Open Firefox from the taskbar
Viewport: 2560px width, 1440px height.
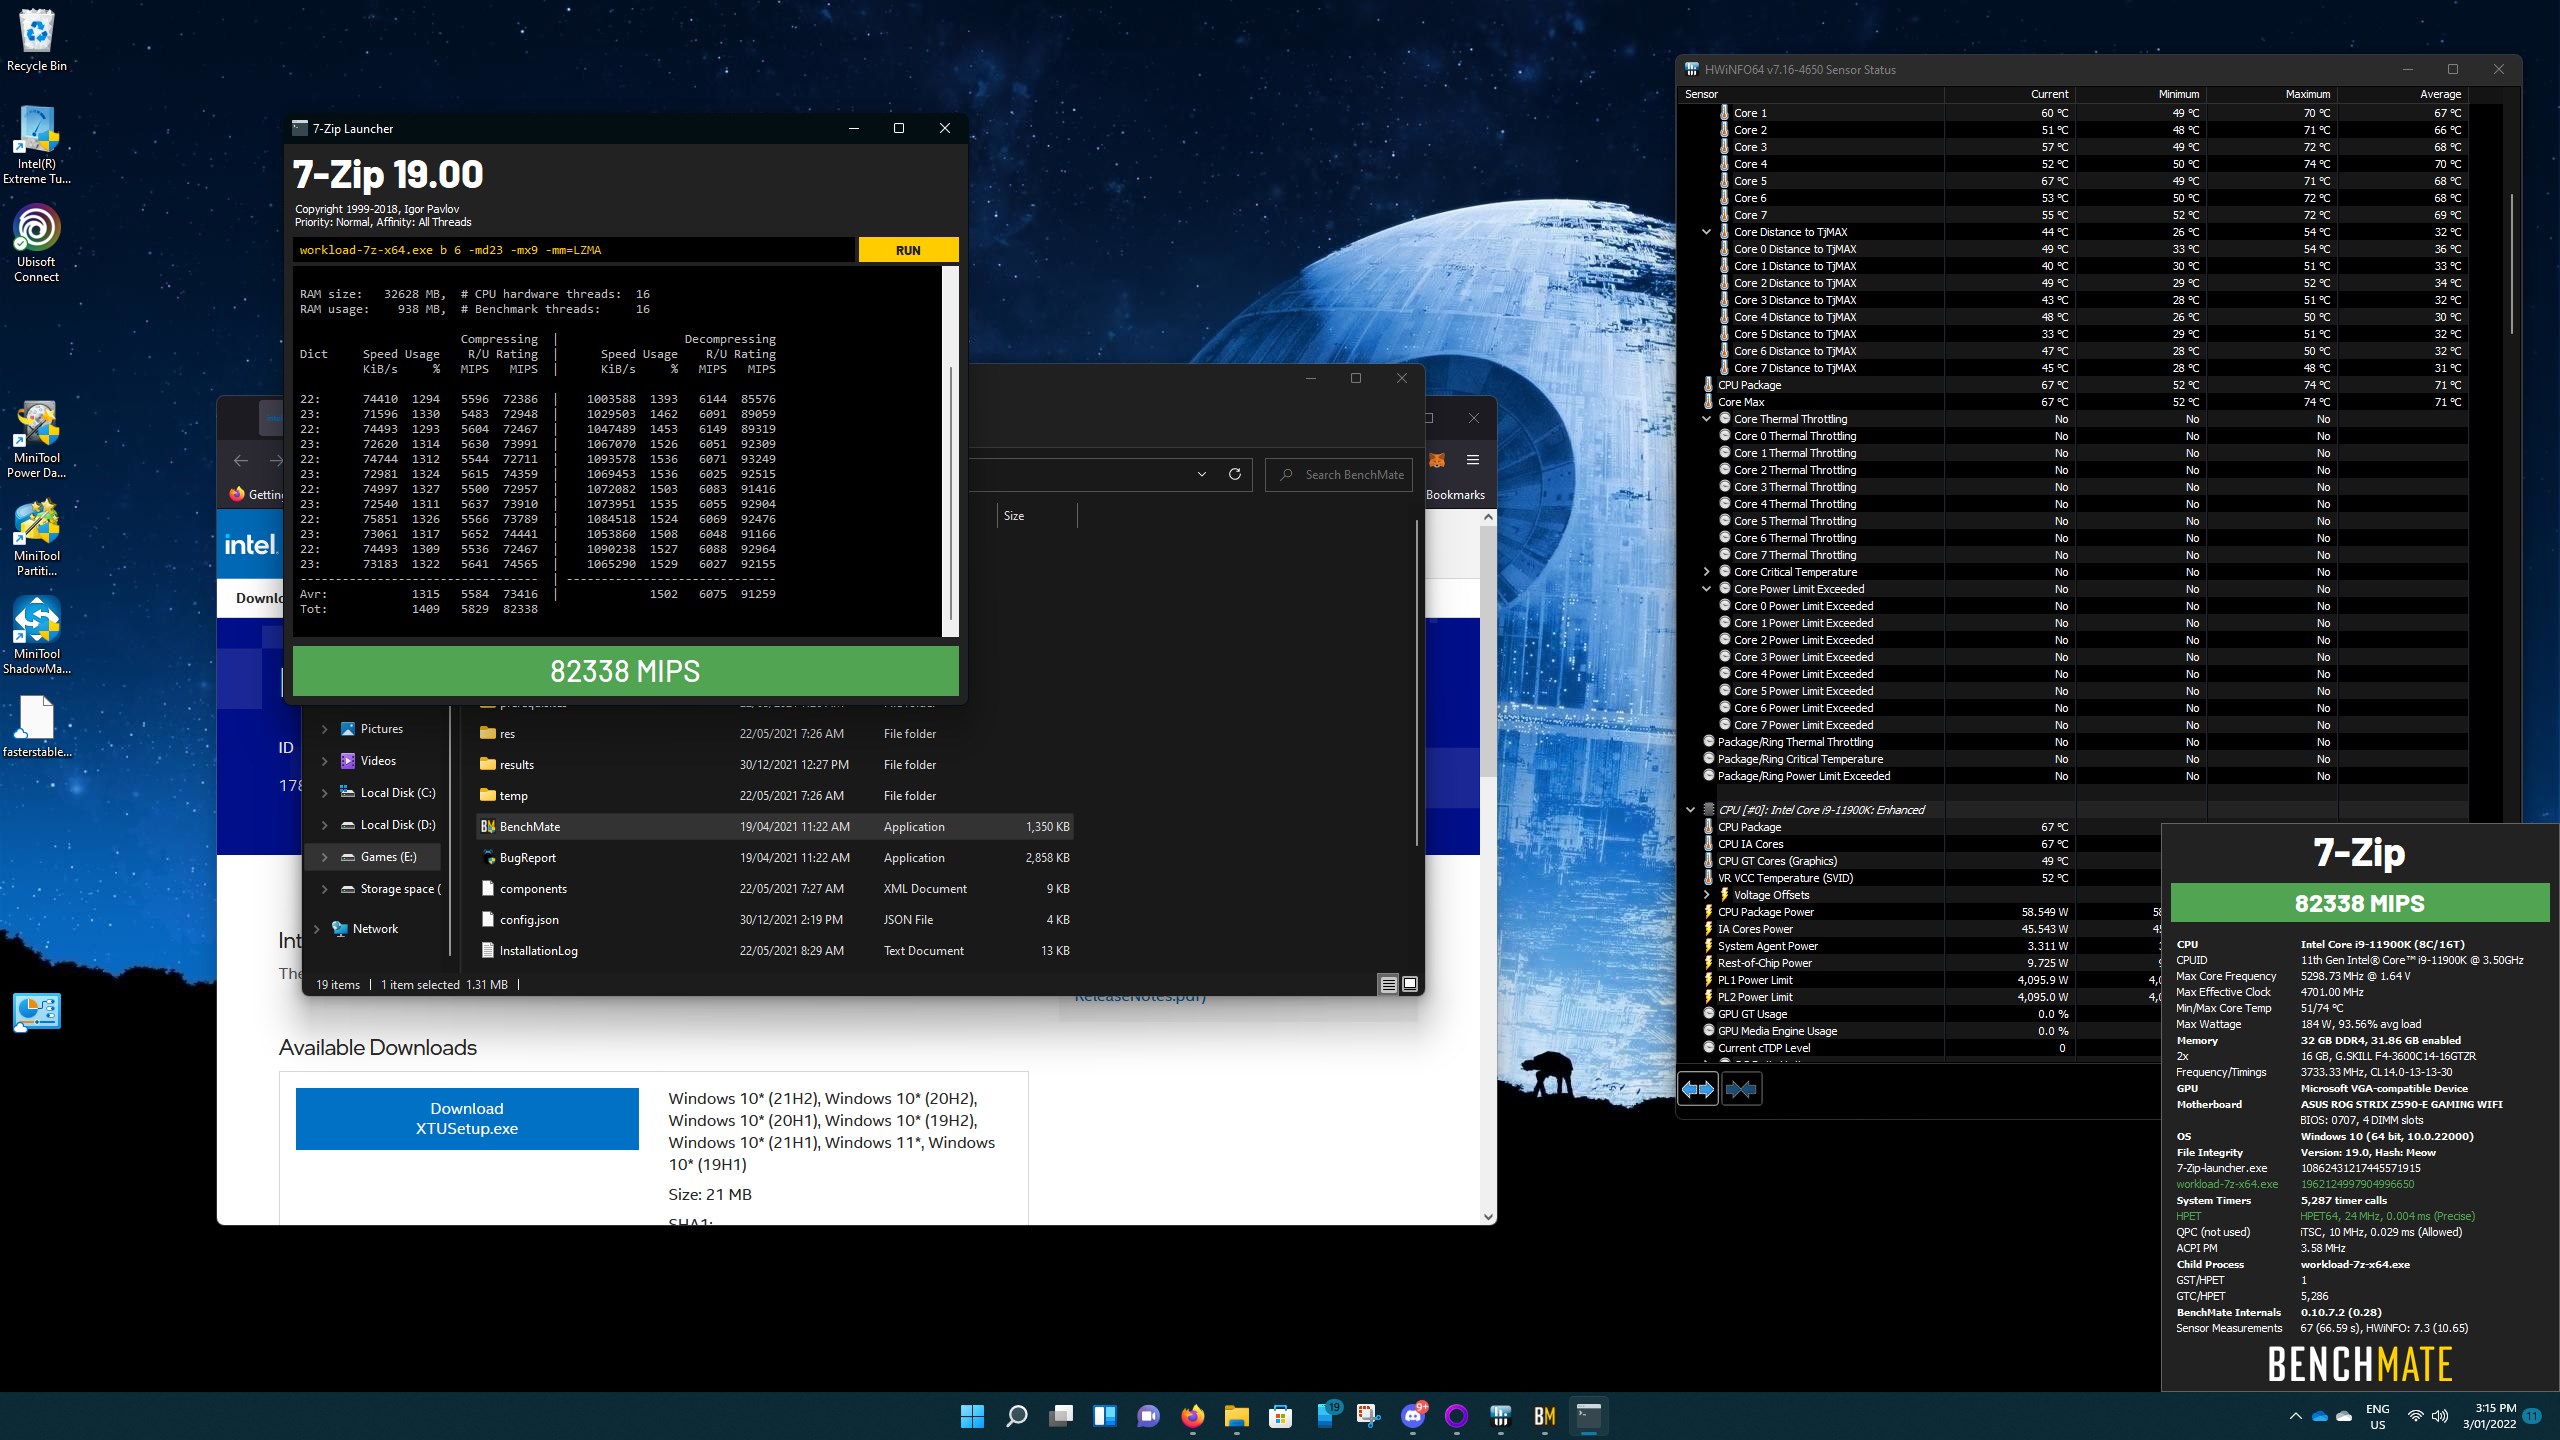(x=1192, y=1416)
